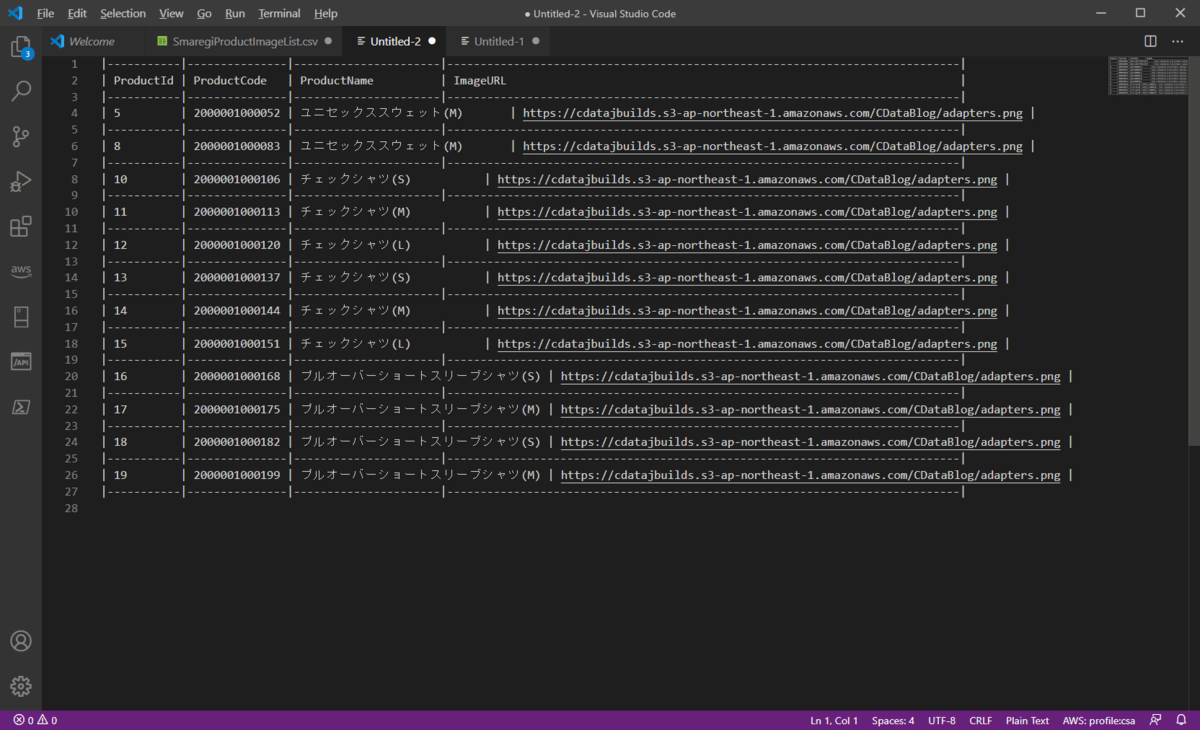Open the Source Control view
Viewport: 1200px width, 730px height.
(x=20, y=137)
